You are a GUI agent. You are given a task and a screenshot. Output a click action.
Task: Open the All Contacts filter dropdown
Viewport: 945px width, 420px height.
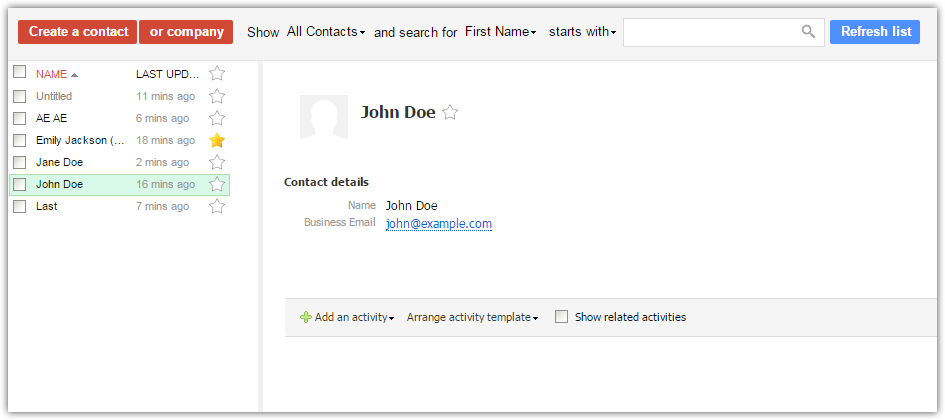point(326,32)
